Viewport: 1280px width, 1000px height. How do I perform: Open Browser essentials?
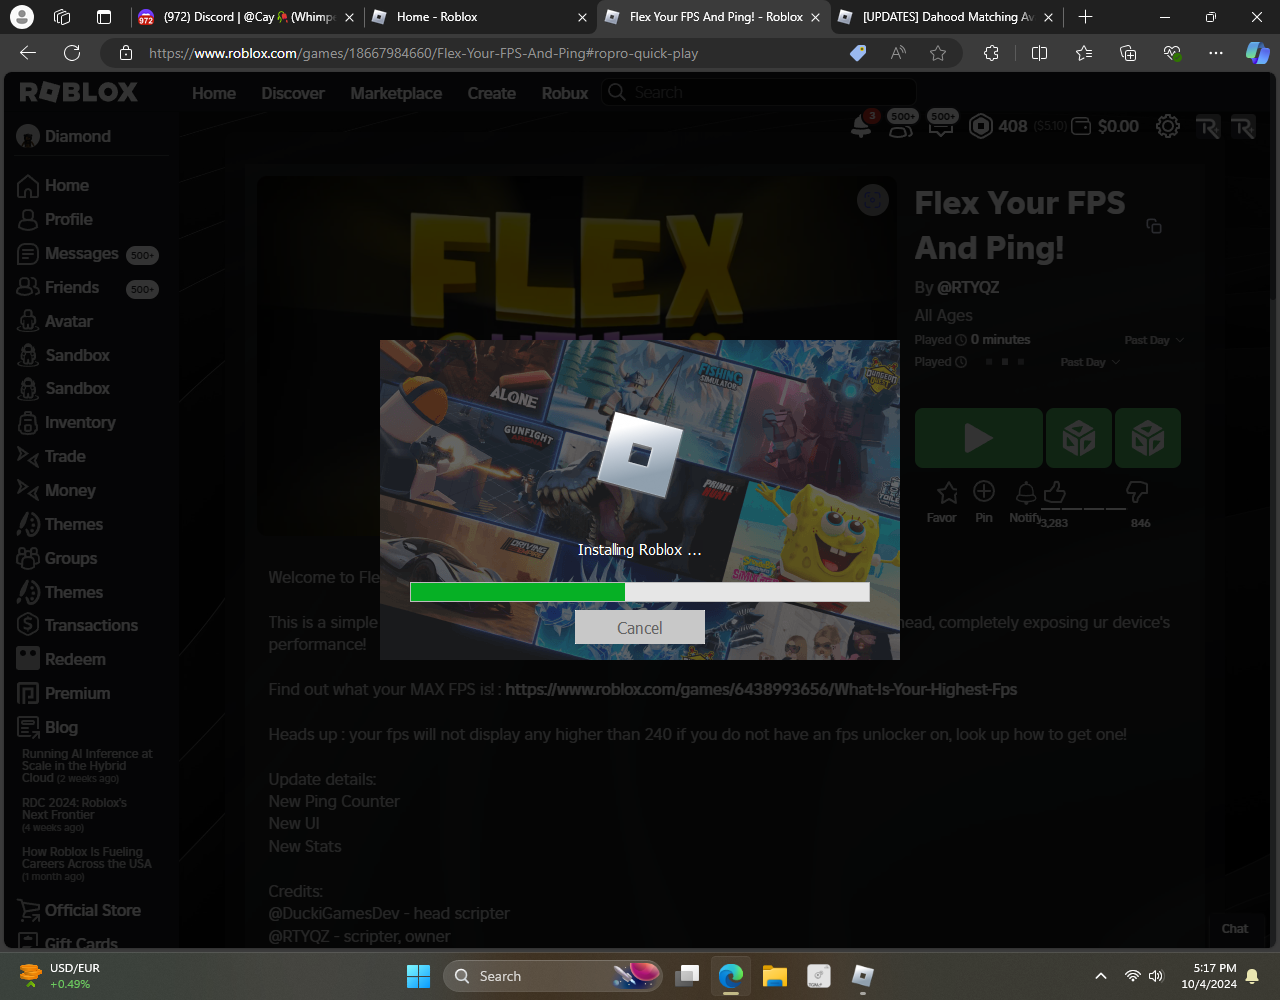(1172, 53)
